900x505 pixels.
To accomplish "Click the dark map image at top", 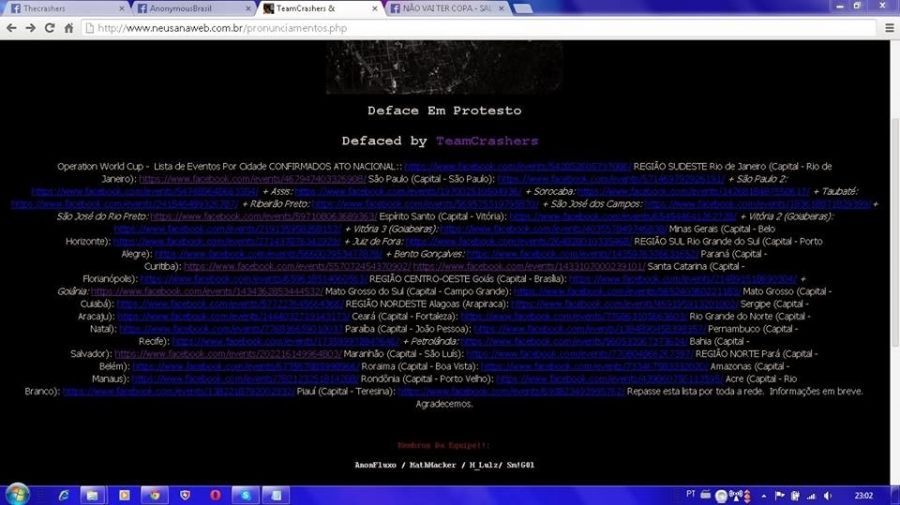I will [x=444, y=67].
